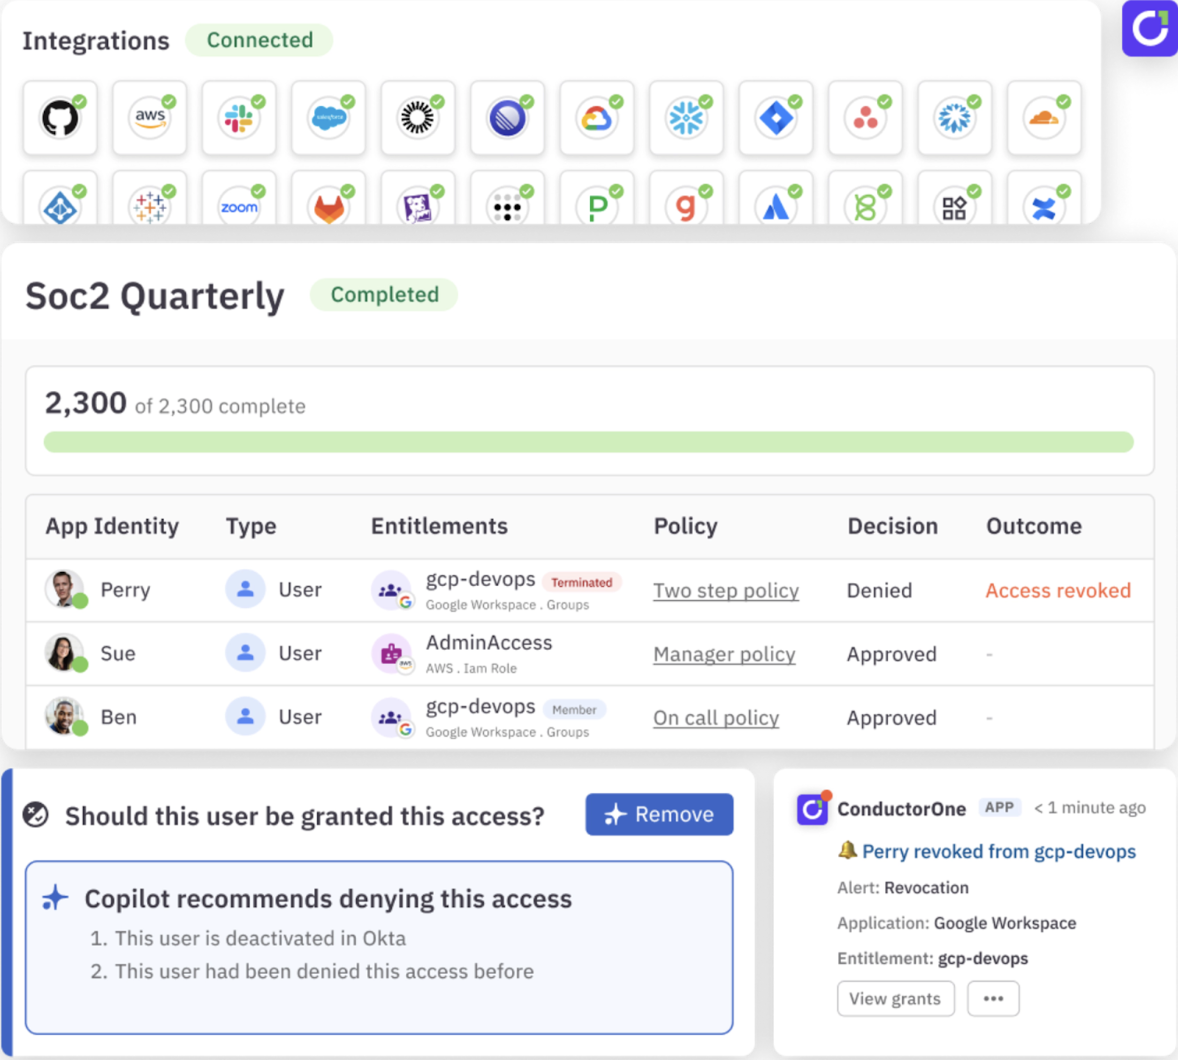Click the AdminAccess entitlement name

coord(489,642)
